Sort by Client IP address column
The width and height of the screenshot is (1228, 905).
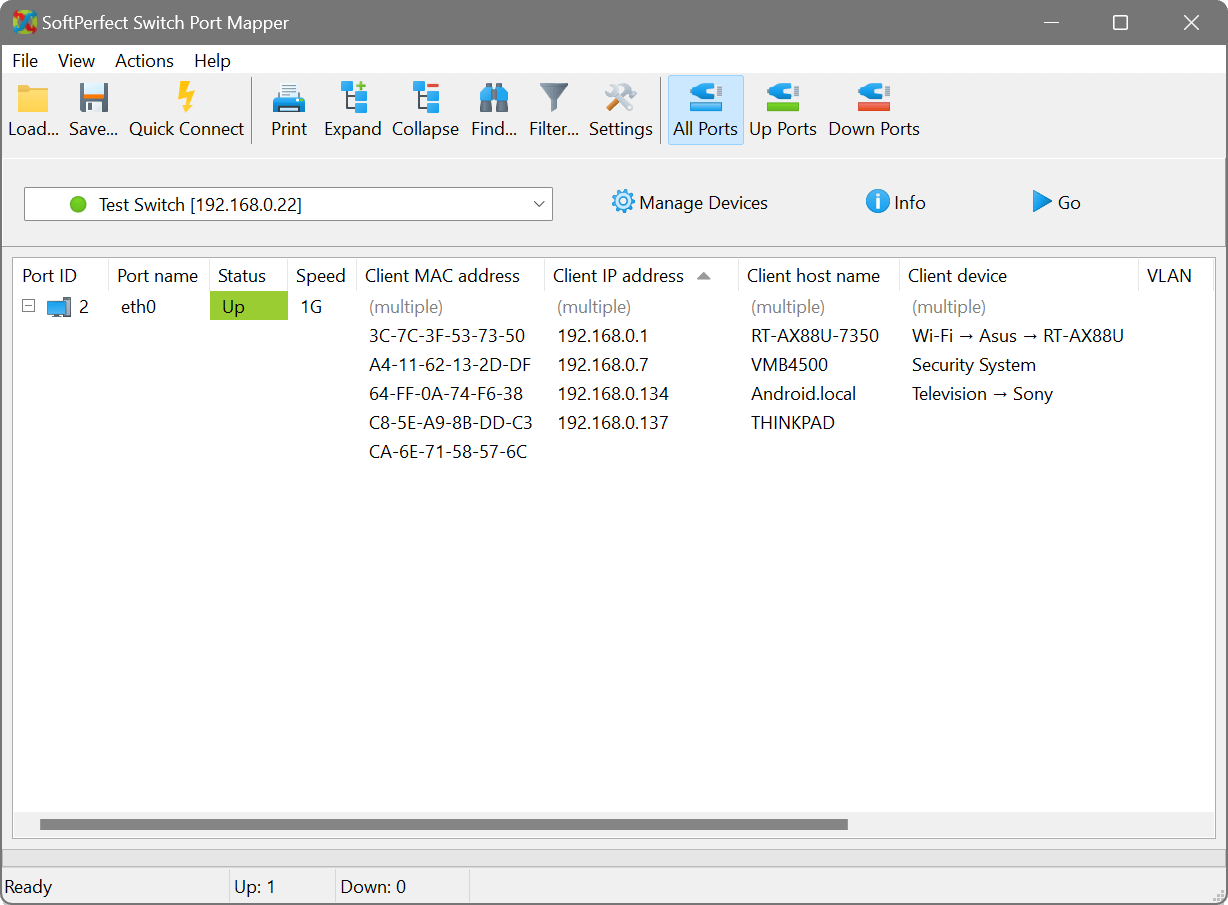click(x=618, y=276)
